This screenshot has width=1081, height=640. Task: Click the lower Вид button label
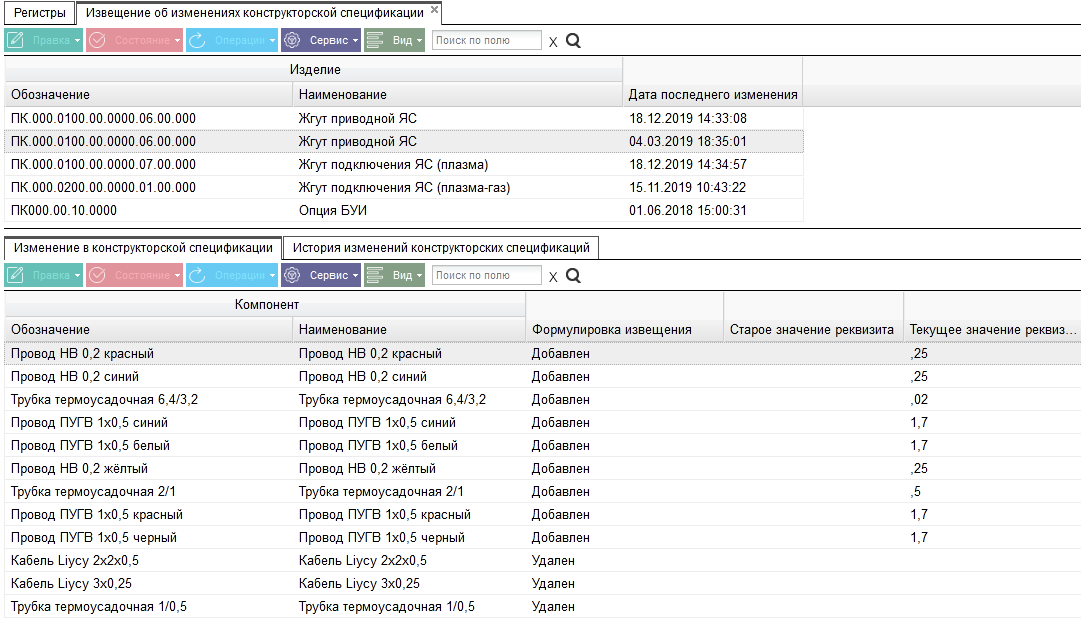tap(403, 275)
